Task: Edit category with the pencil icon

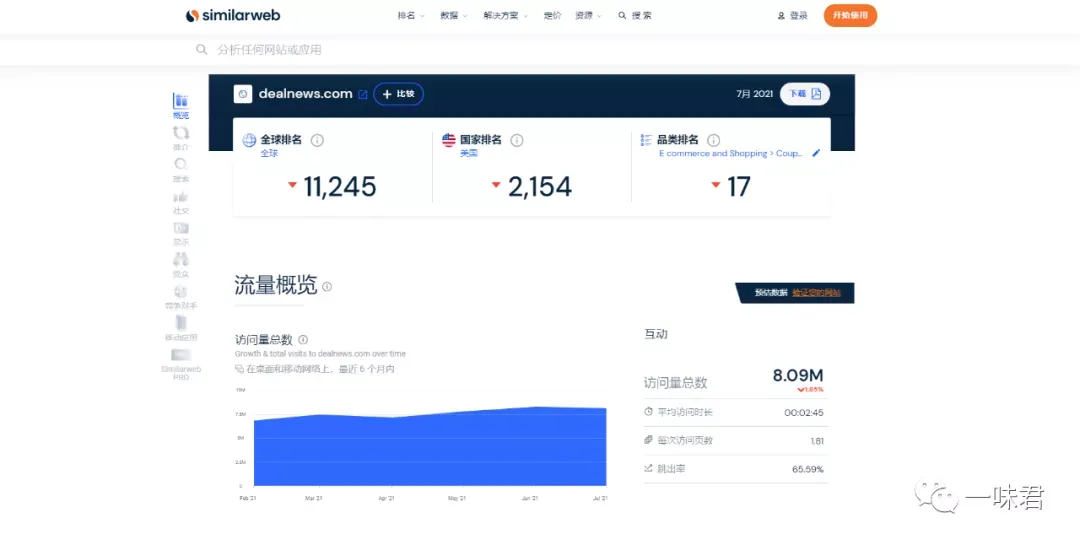Action: [x=816, y=153]
